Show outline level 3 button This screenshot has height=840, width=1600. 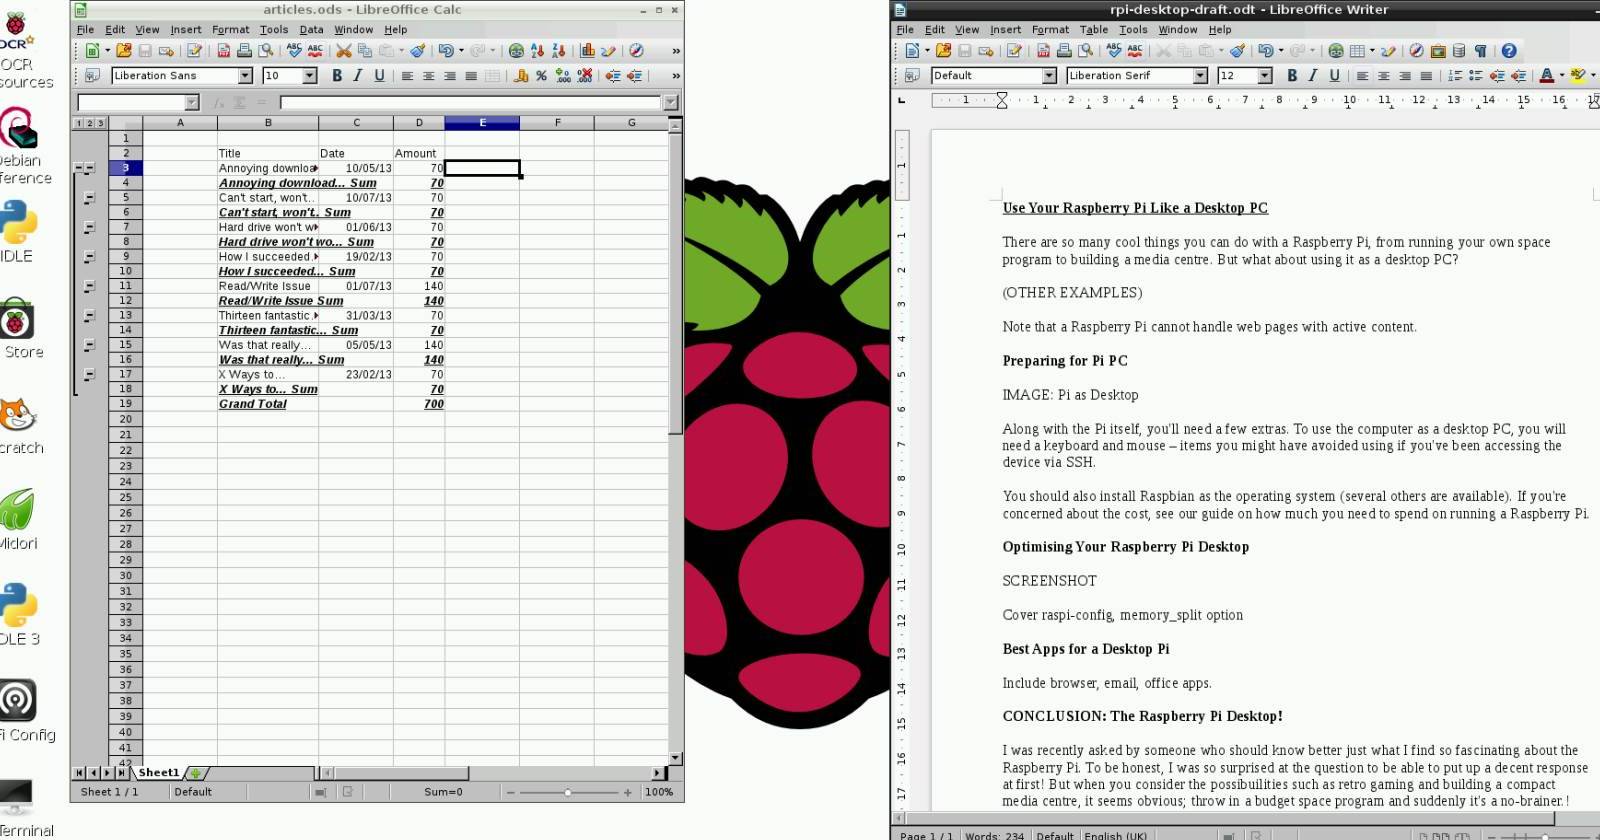[100, 123]
